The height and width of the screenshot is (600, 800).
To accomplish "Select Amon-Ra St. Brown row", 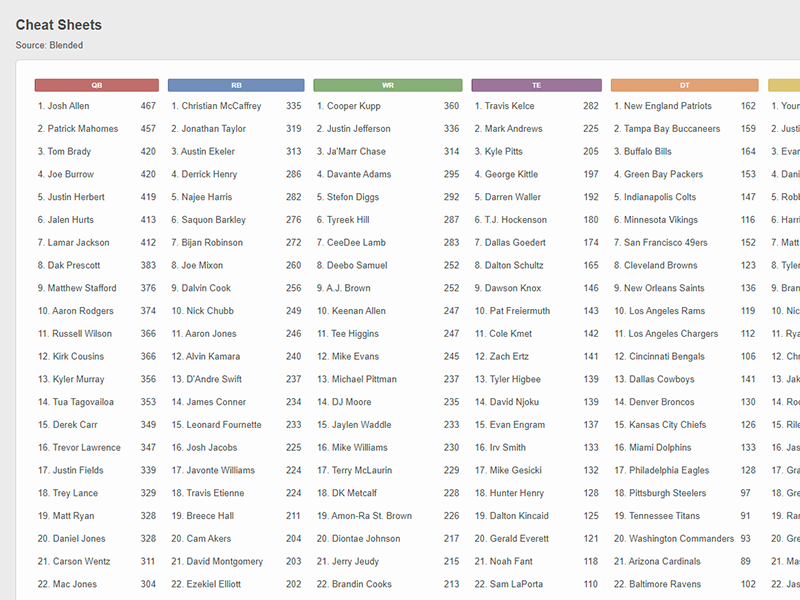I will pos(388,516).
